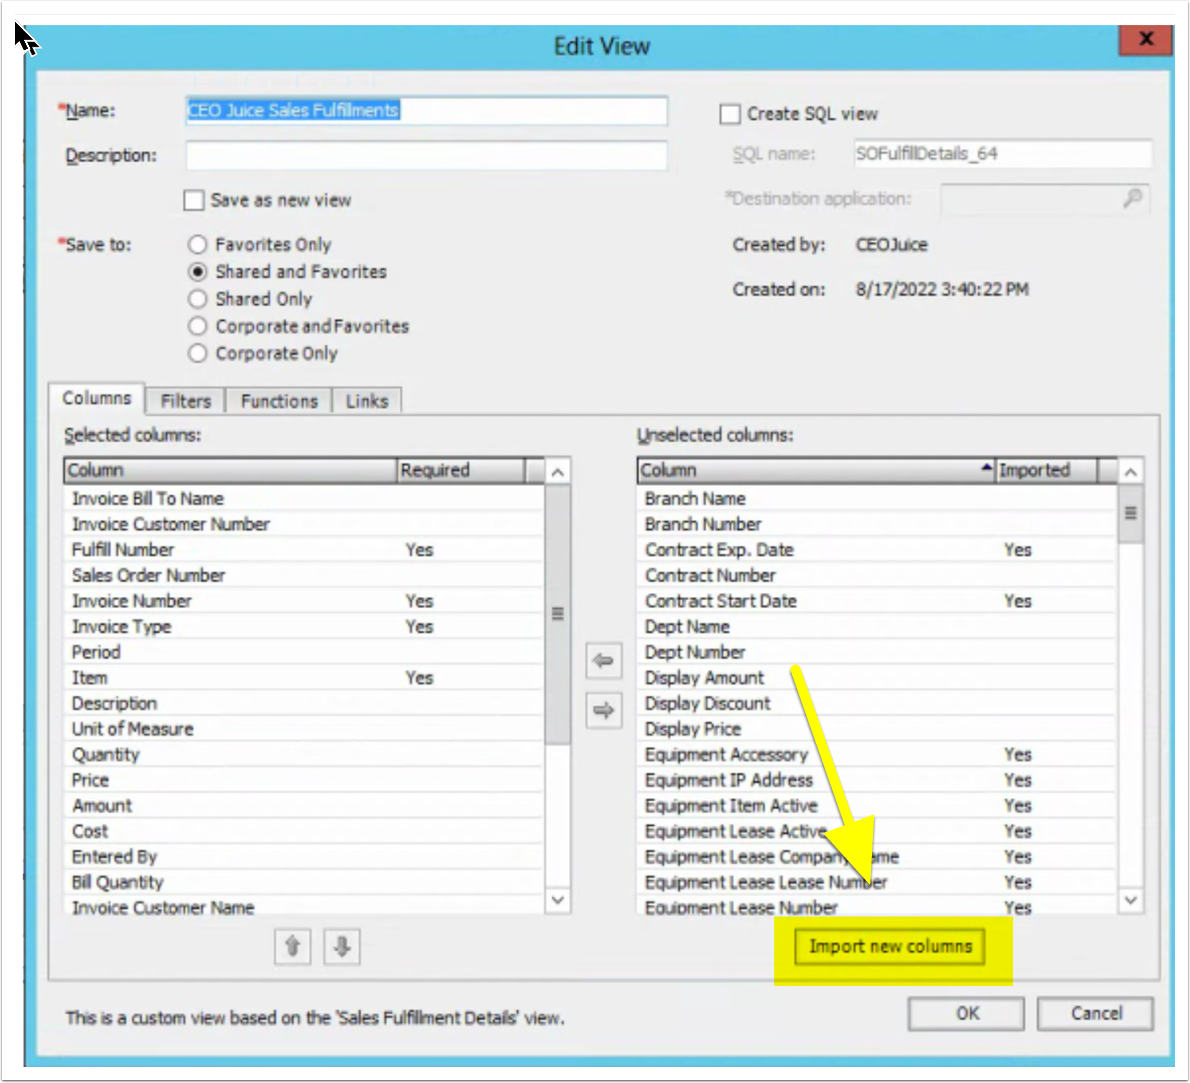Click the move down arrow icon
Screen dimensions: 1190x1083
tap(342, 946)
